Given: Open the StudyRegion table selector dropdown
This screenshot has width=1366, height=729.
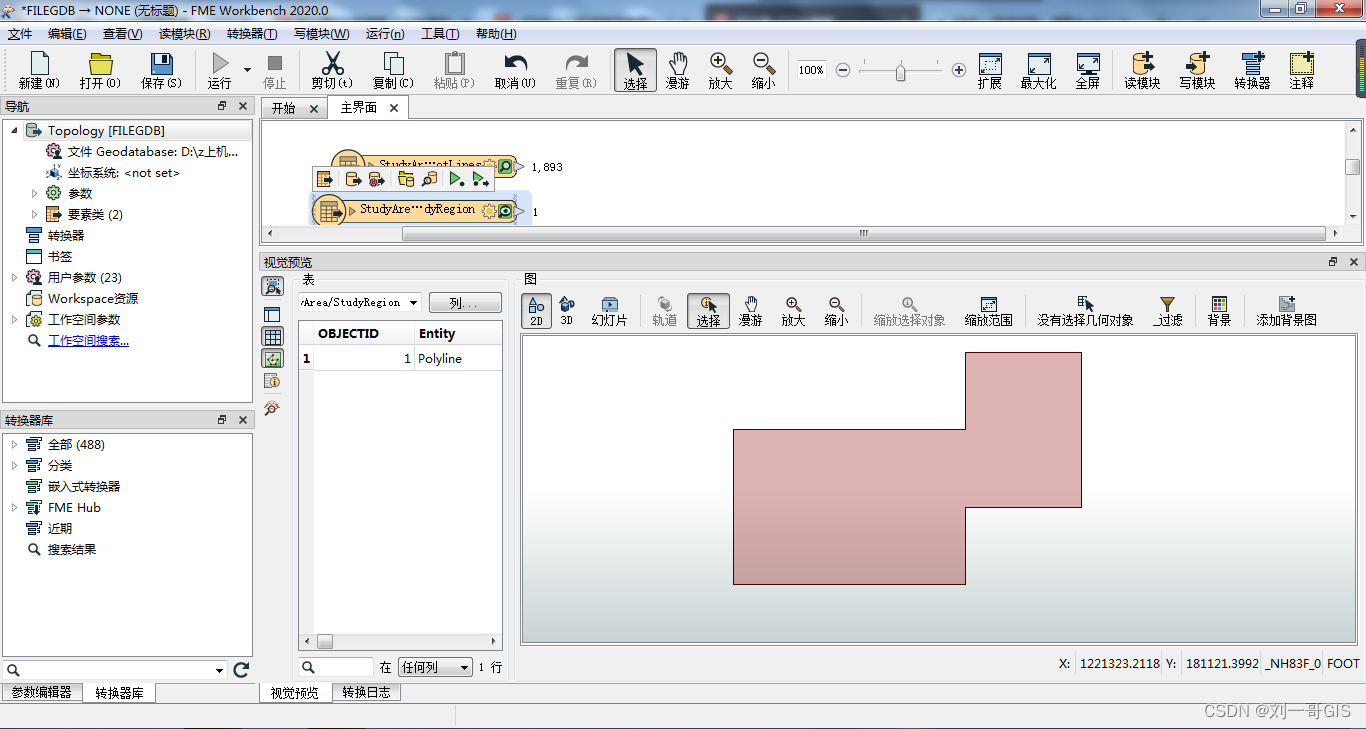Looking at the screenshot, I should [x=415, y=303].
